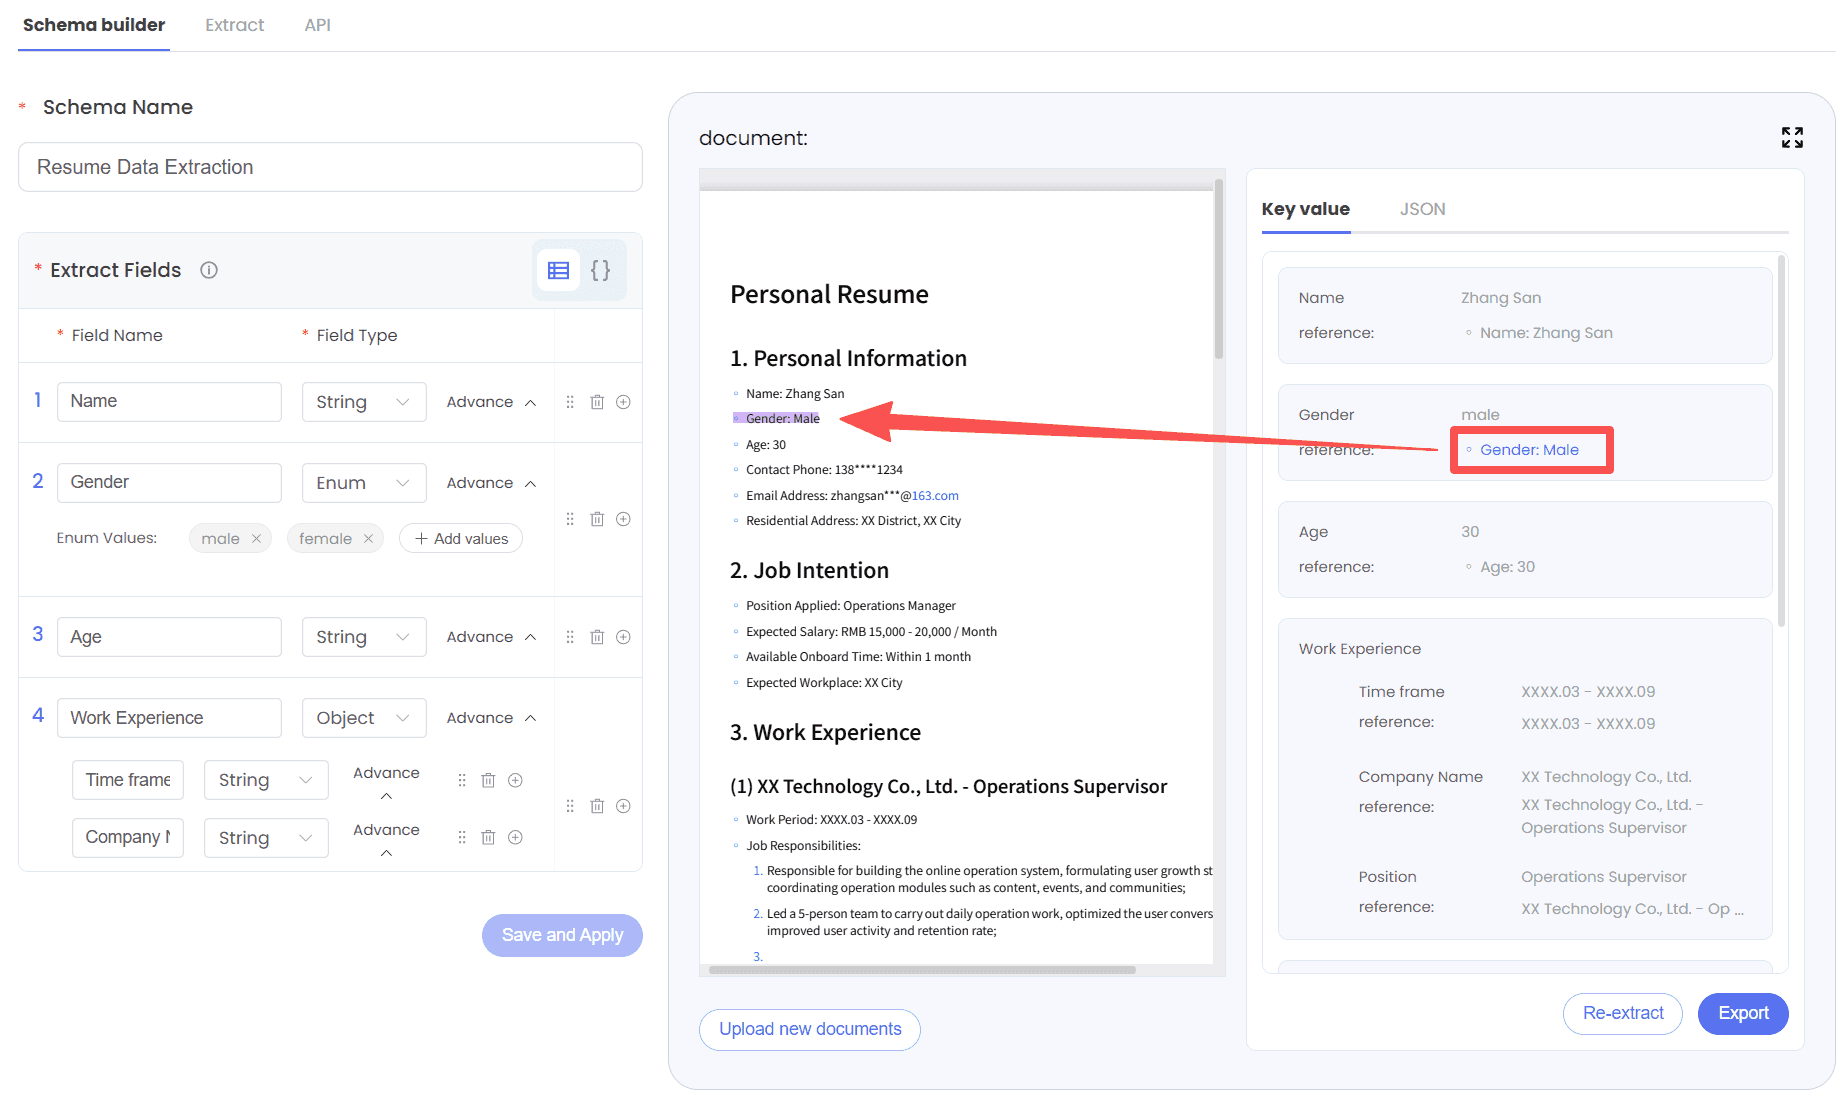Delete the Name field row
This screenshot has width=1846, height=1100.
tap(597, 402)
